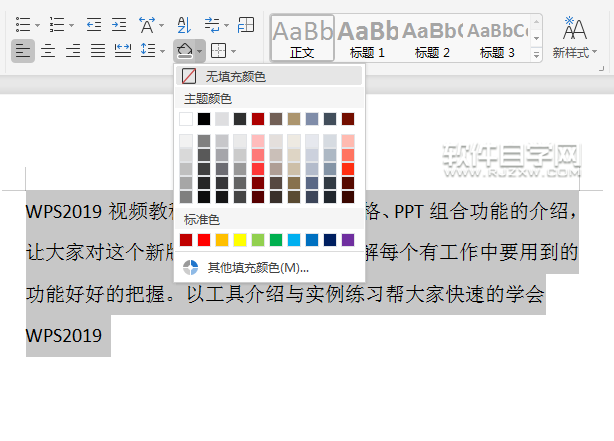Choose 无填充颜色 no fill option
The width and height of the screenshot is (614, 441).
coord(269,76)
